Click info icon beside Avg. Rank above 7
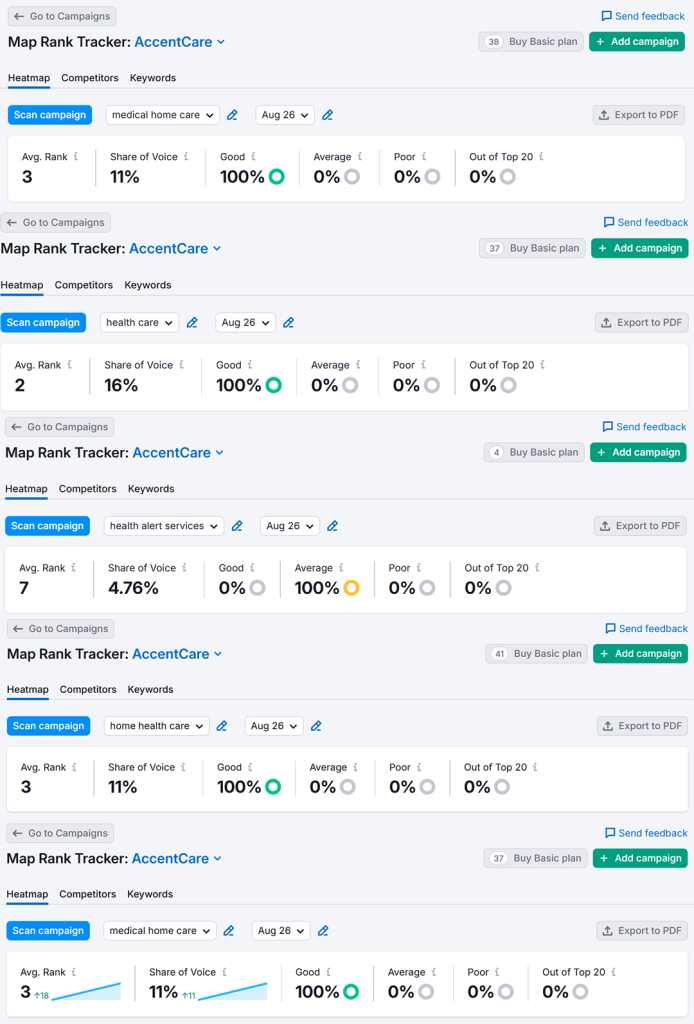The image size is (694, 1024). pos(75,568)
